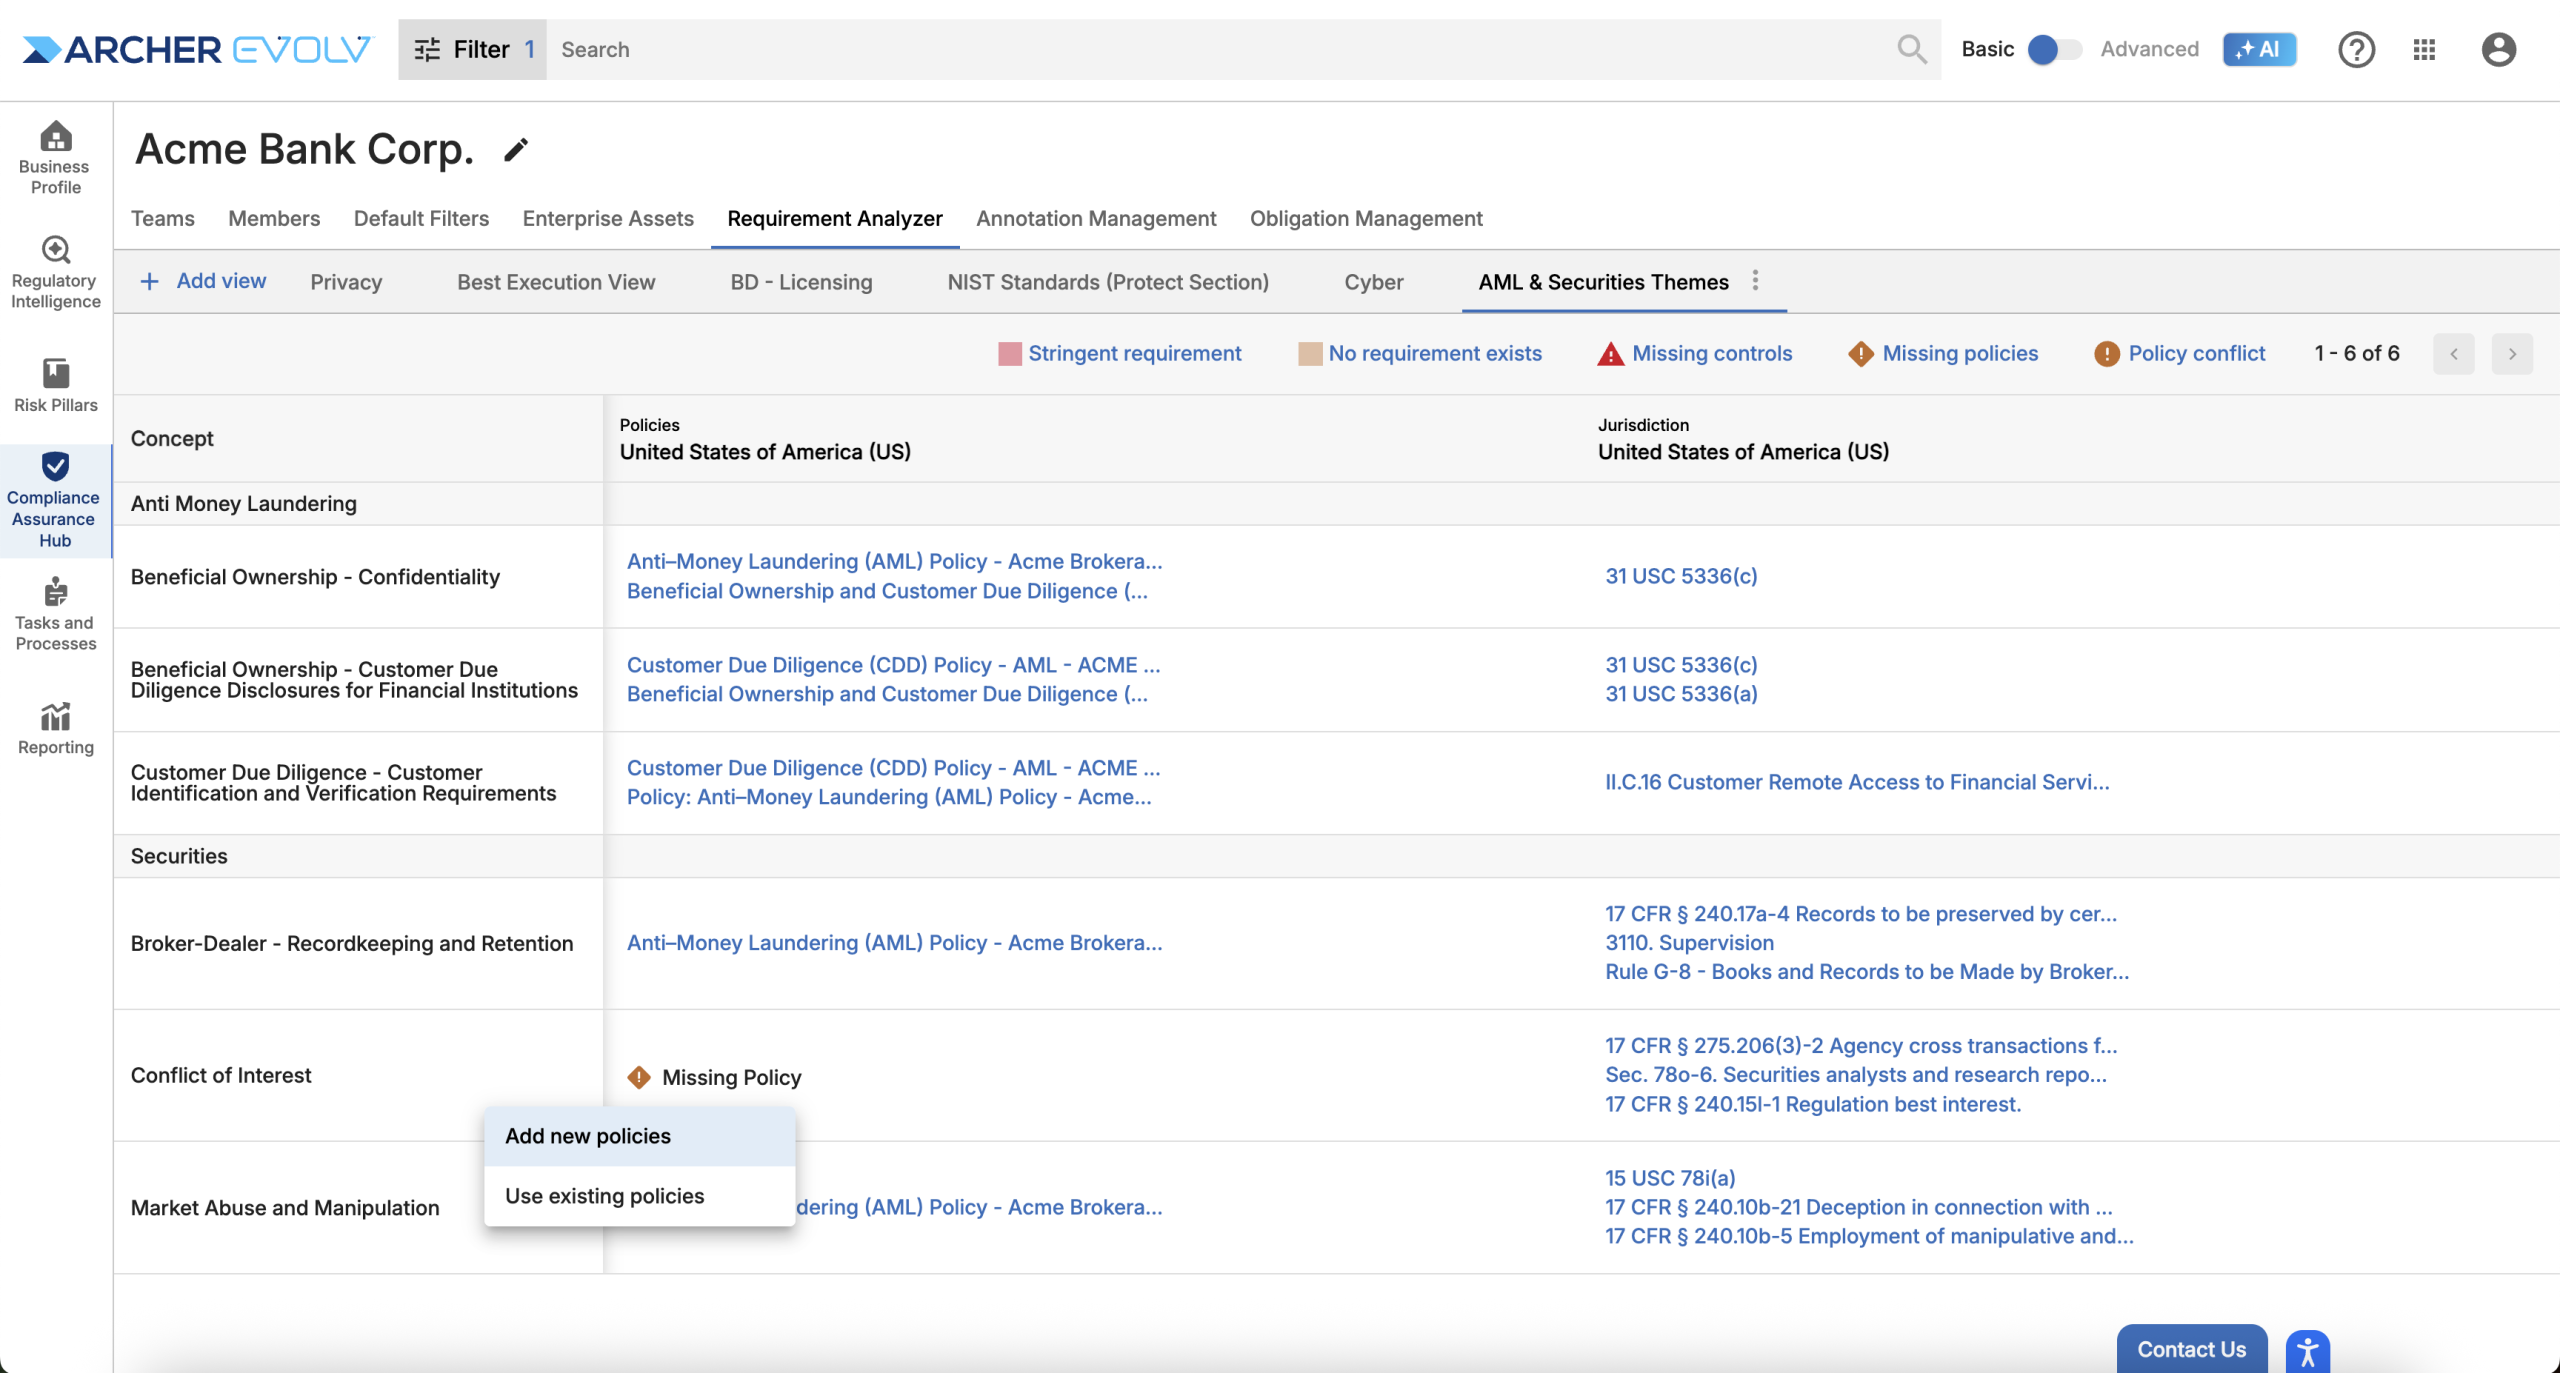Toggle the Policy conflict legend filter
The image size is (2560, 1373).
click(2180, 354)
